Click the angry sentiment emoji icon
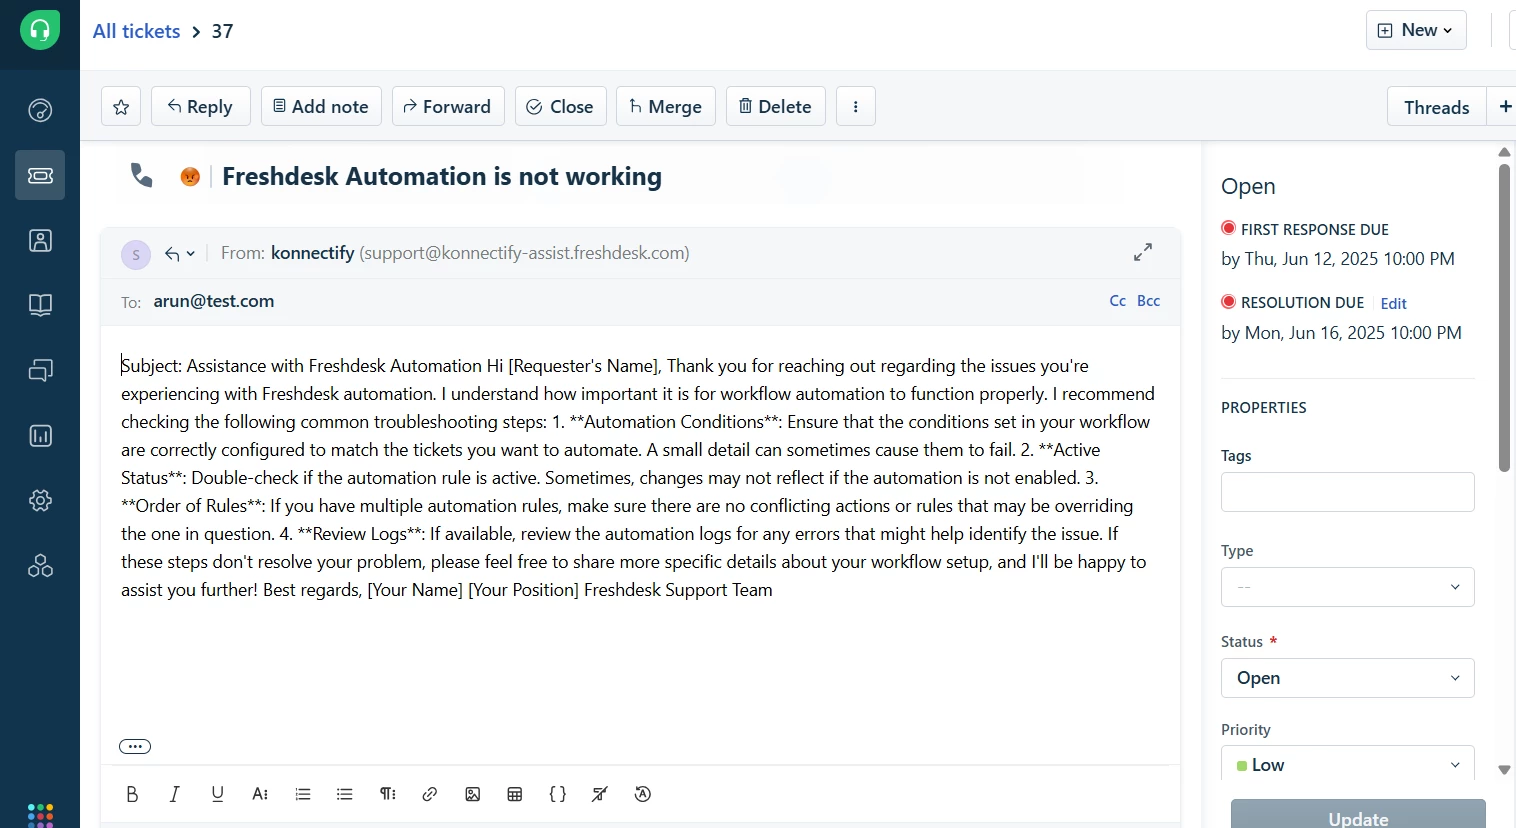Viewport: 1516px width, 828px height. pos(190,177)
